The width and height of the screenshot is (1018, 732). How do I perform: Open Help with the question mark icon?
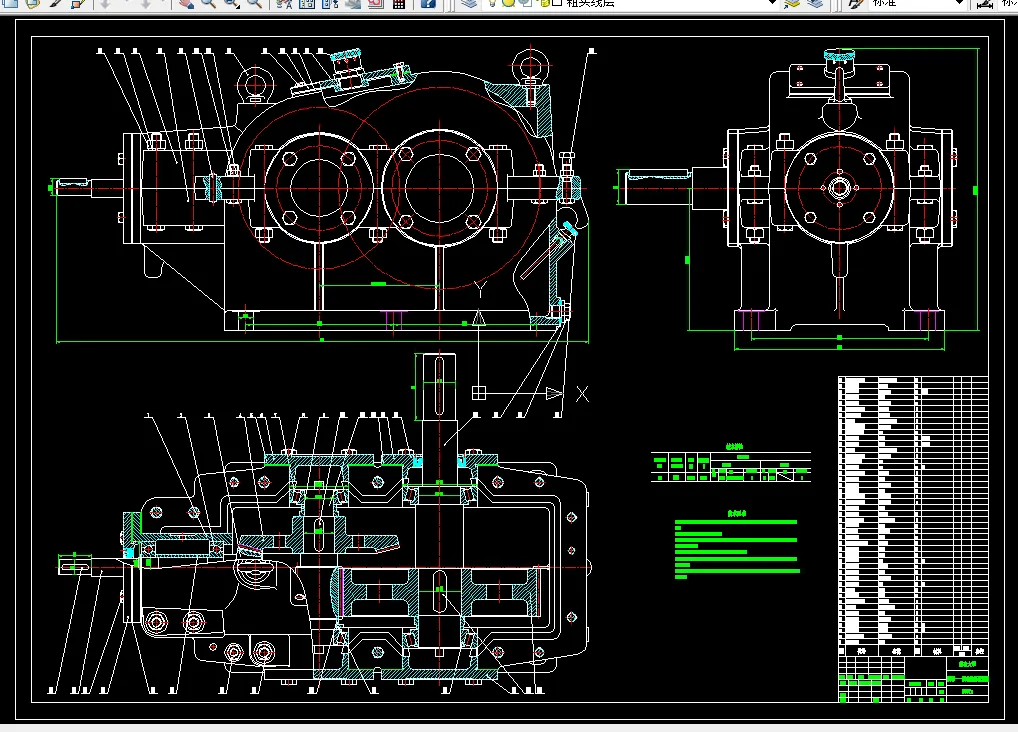pyautogui.click(x=428, y=3)
